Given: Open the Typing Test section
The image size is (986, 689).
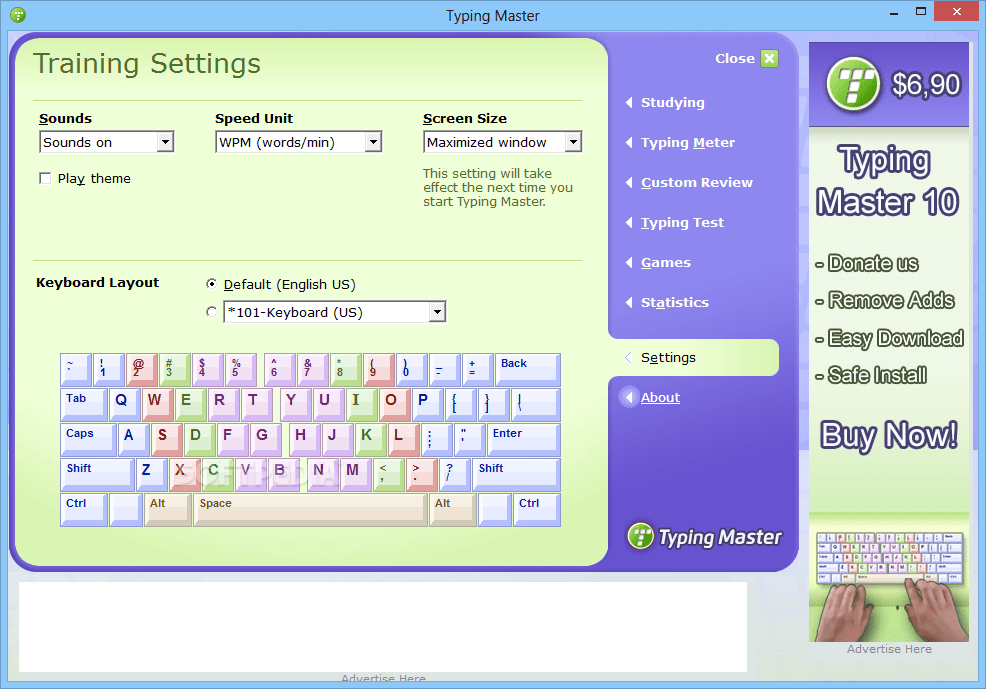Looking at the screenshot, I should (x=682, y=223).
